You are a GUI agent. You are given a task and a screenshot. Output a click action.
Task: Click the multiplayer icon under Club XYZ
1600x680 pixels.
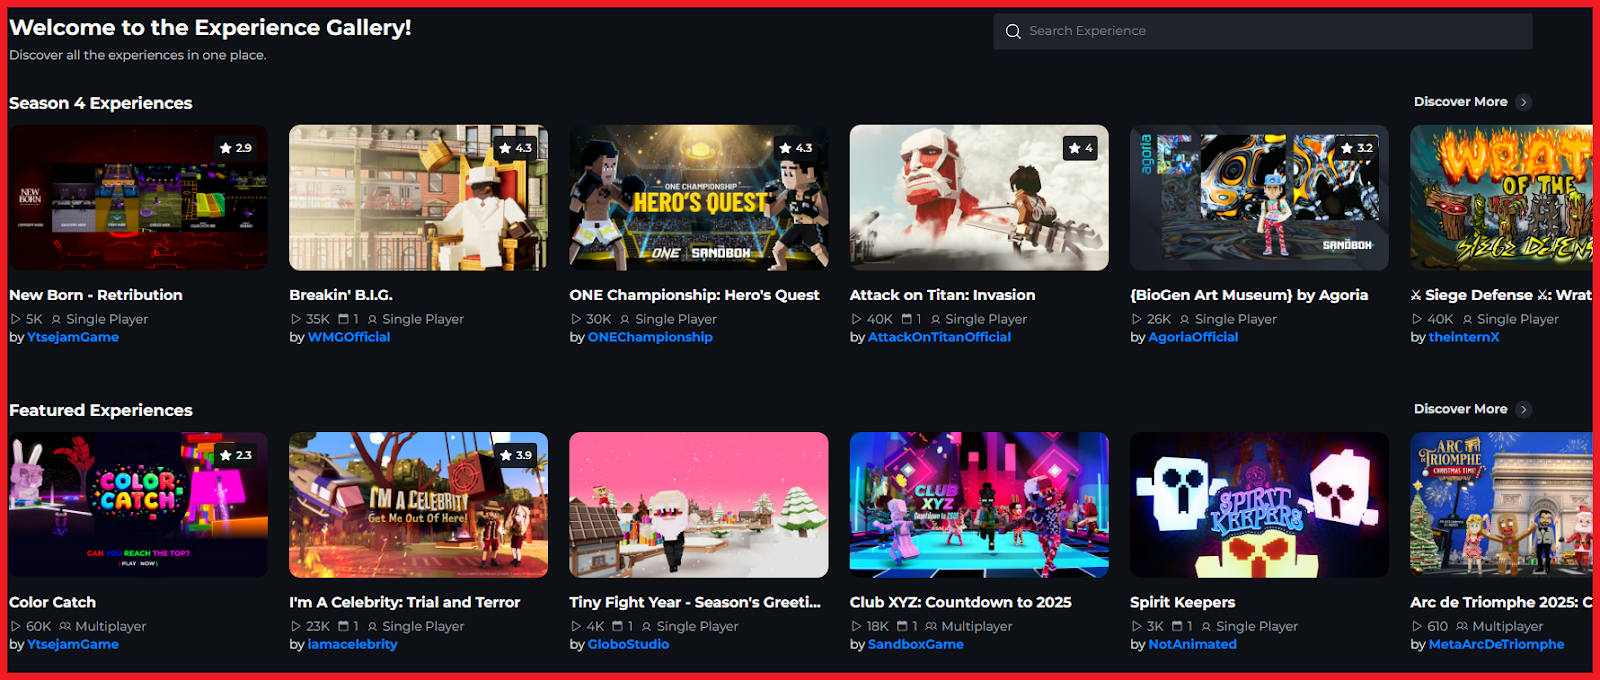(x=931, y=626)
